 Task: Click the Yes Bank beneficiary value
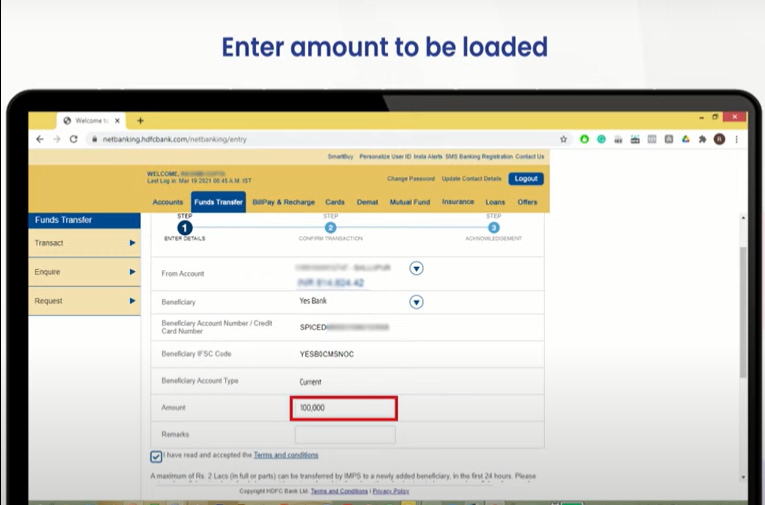(313, 301)
